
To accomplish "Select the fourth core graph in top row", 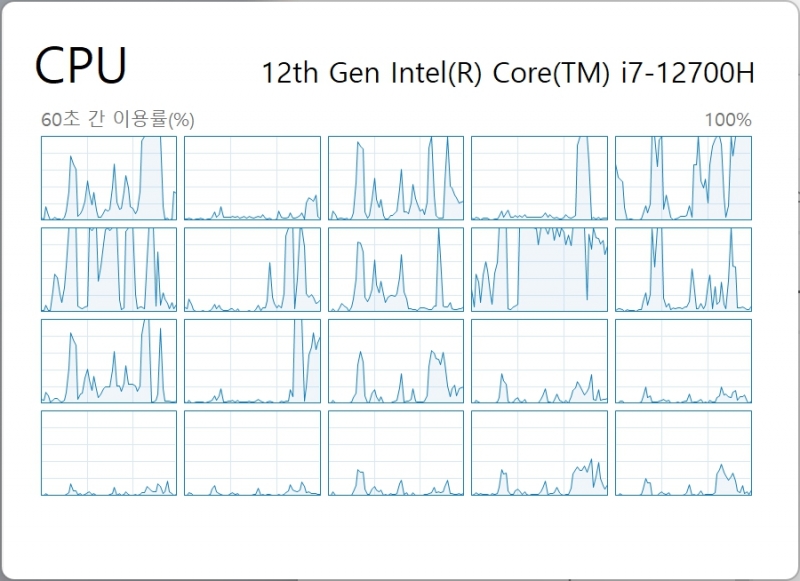I will tap(539, 178).
